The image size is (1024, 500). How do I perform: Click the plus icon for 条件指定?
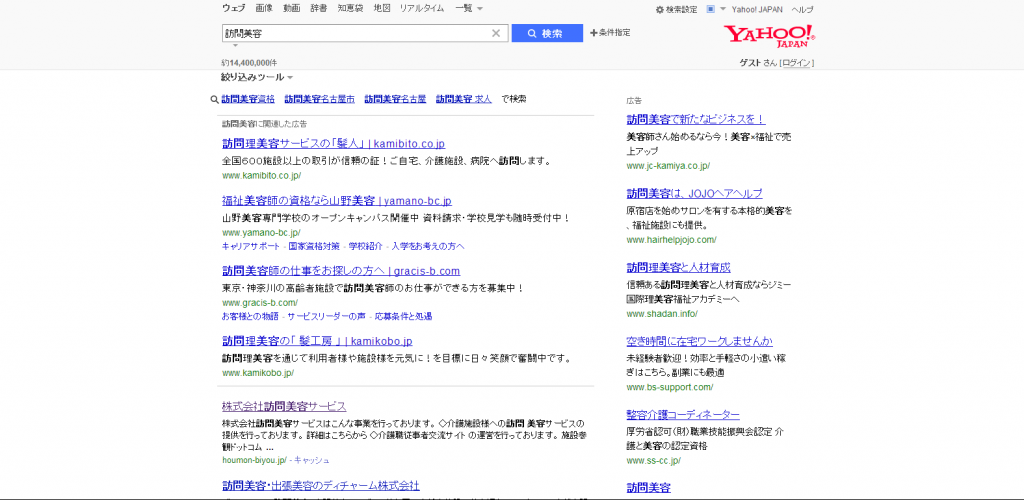point(594,33)
